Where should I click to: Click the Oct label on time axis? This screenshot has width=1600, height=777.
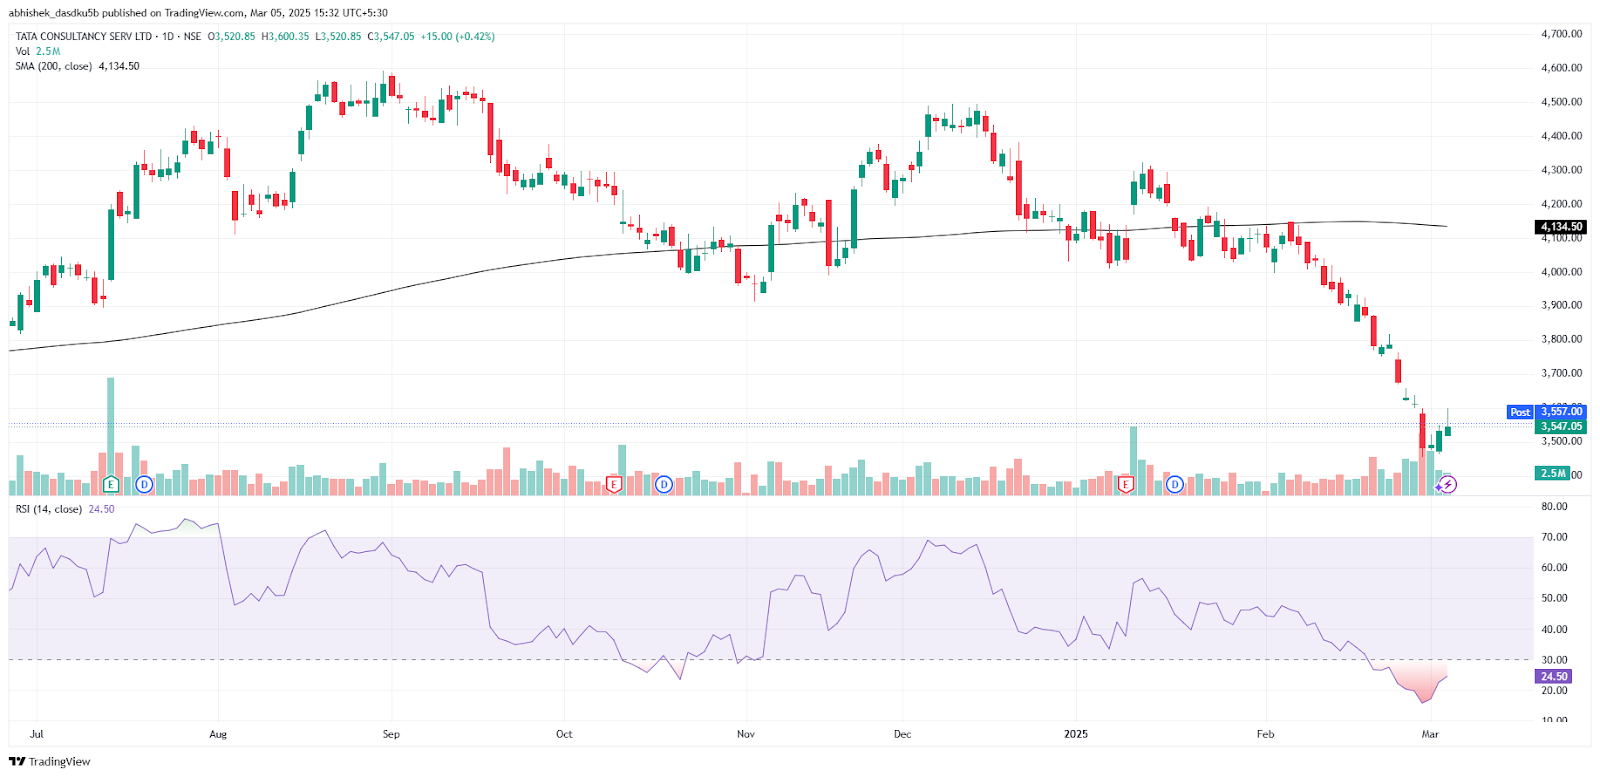(x=564, y=734)
